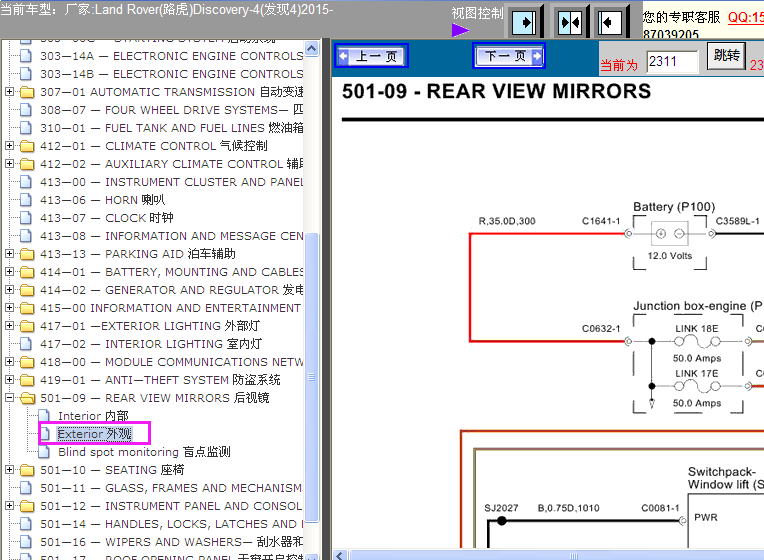Click the expand-left view control icon

coord(609,22)
